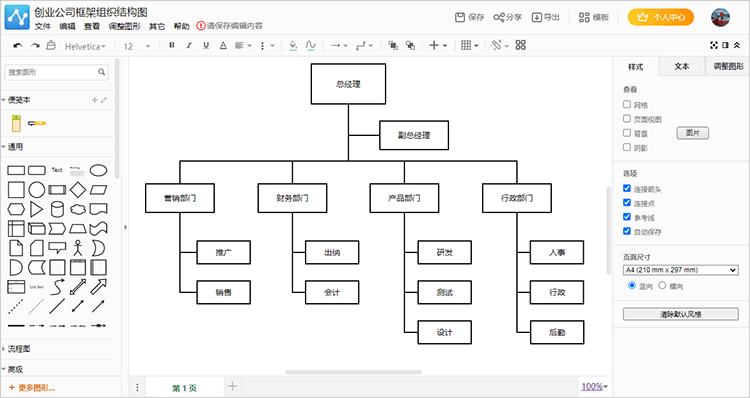
Task: Select the callout speech bubble shape
Action: pyautogui.click(x=57, y=248)
